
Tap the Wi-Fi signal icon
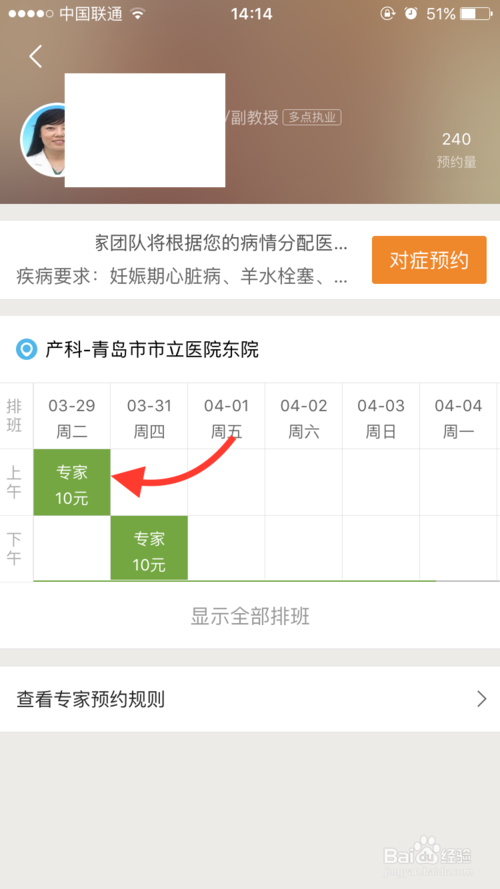tap(138, 14)
